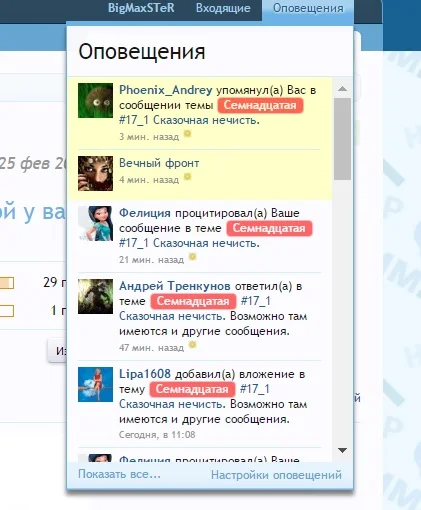The height and width of the screenshot is (510, 421).
Task: Click the star marker next to 4 мин. назад
Action: coord(188,177)
